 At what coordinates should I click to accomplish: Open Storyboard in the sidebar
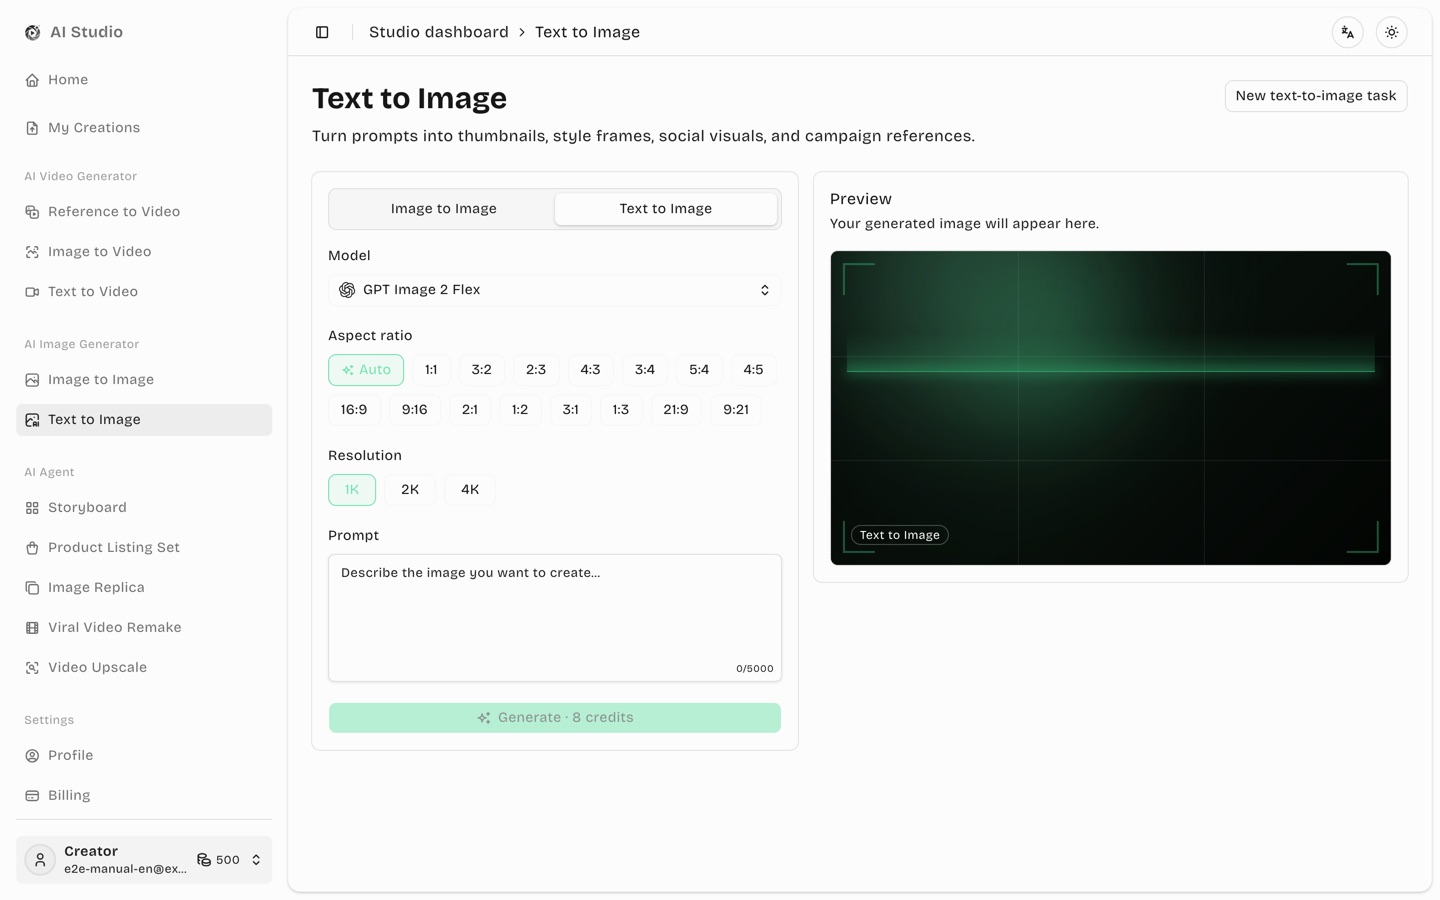coord(144,508)
